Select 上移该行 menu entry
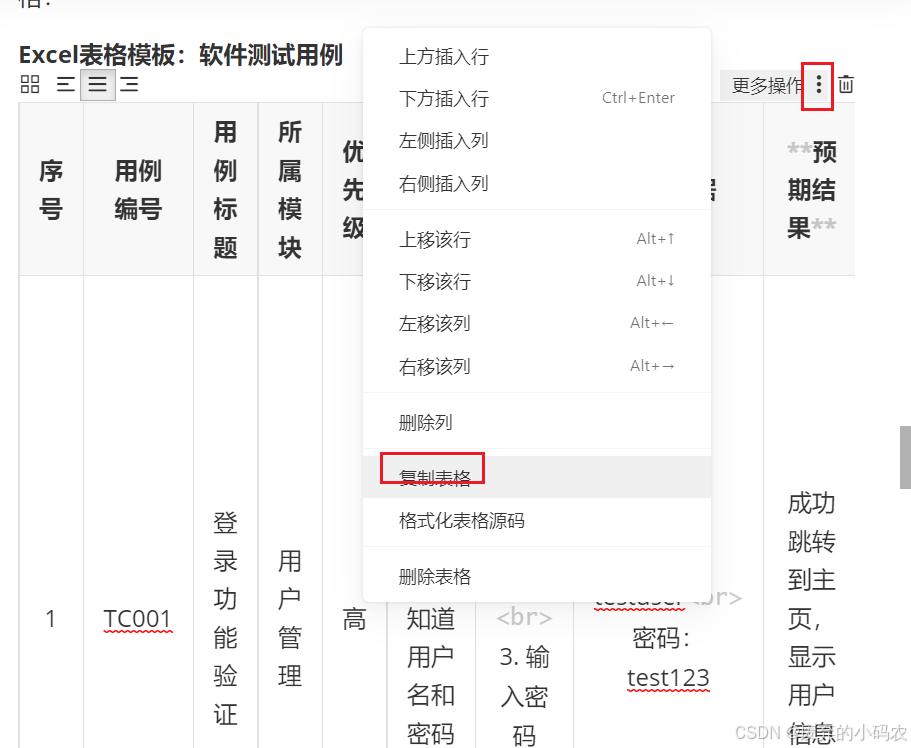 pyautogui.click(x=537, y=239)
